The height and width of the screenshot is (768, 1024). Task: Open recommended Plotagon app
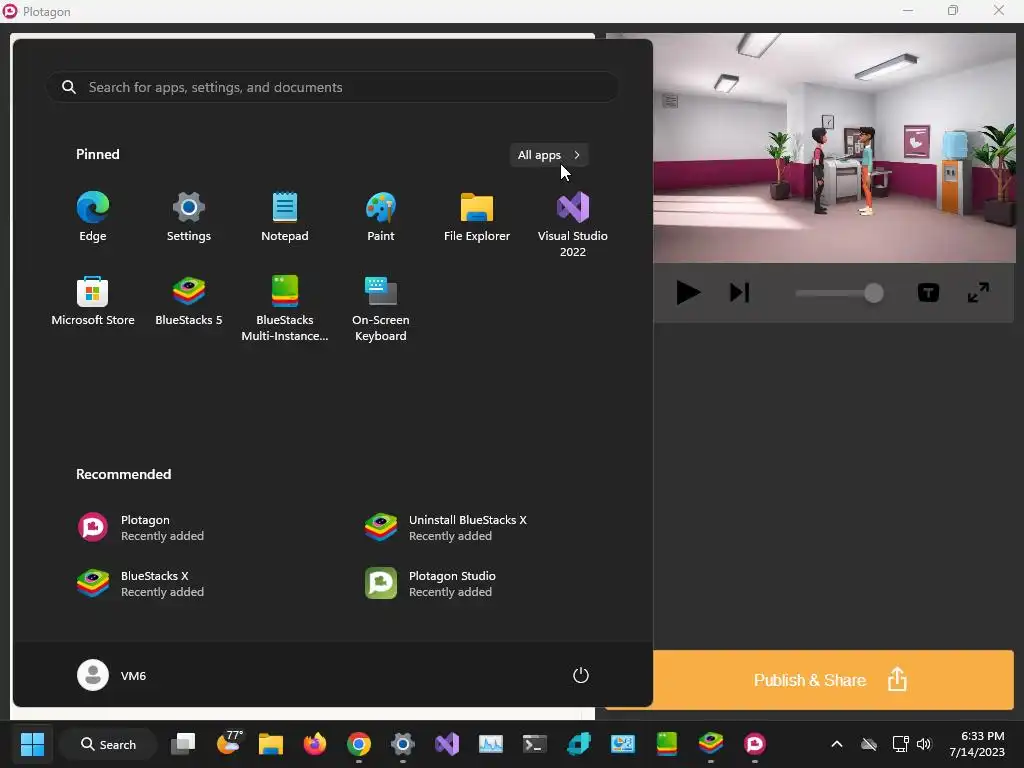pyautogui.click(x=141, y=528)
